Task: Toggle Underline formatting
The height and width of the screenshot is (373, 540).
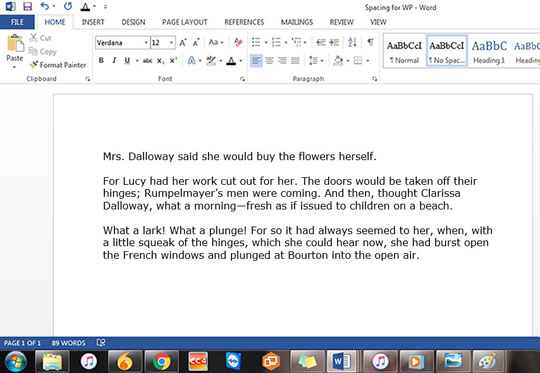Action: 127,61
